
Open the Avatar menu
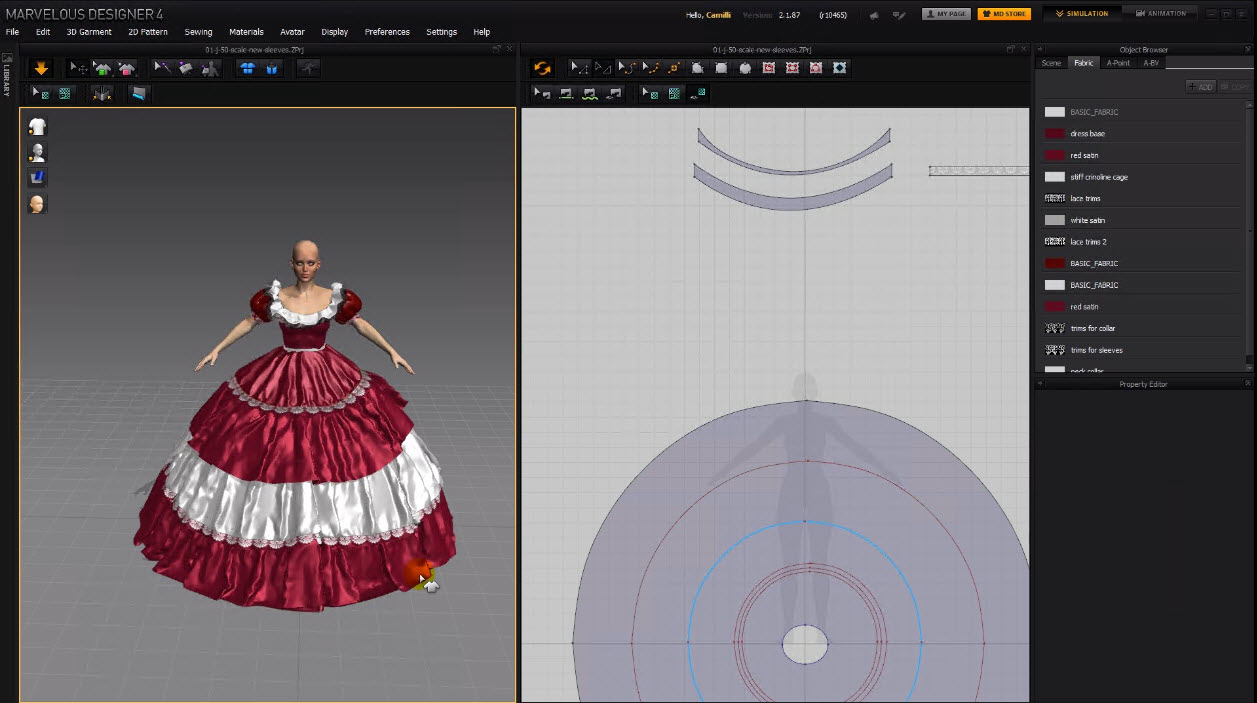click(292, 32)
